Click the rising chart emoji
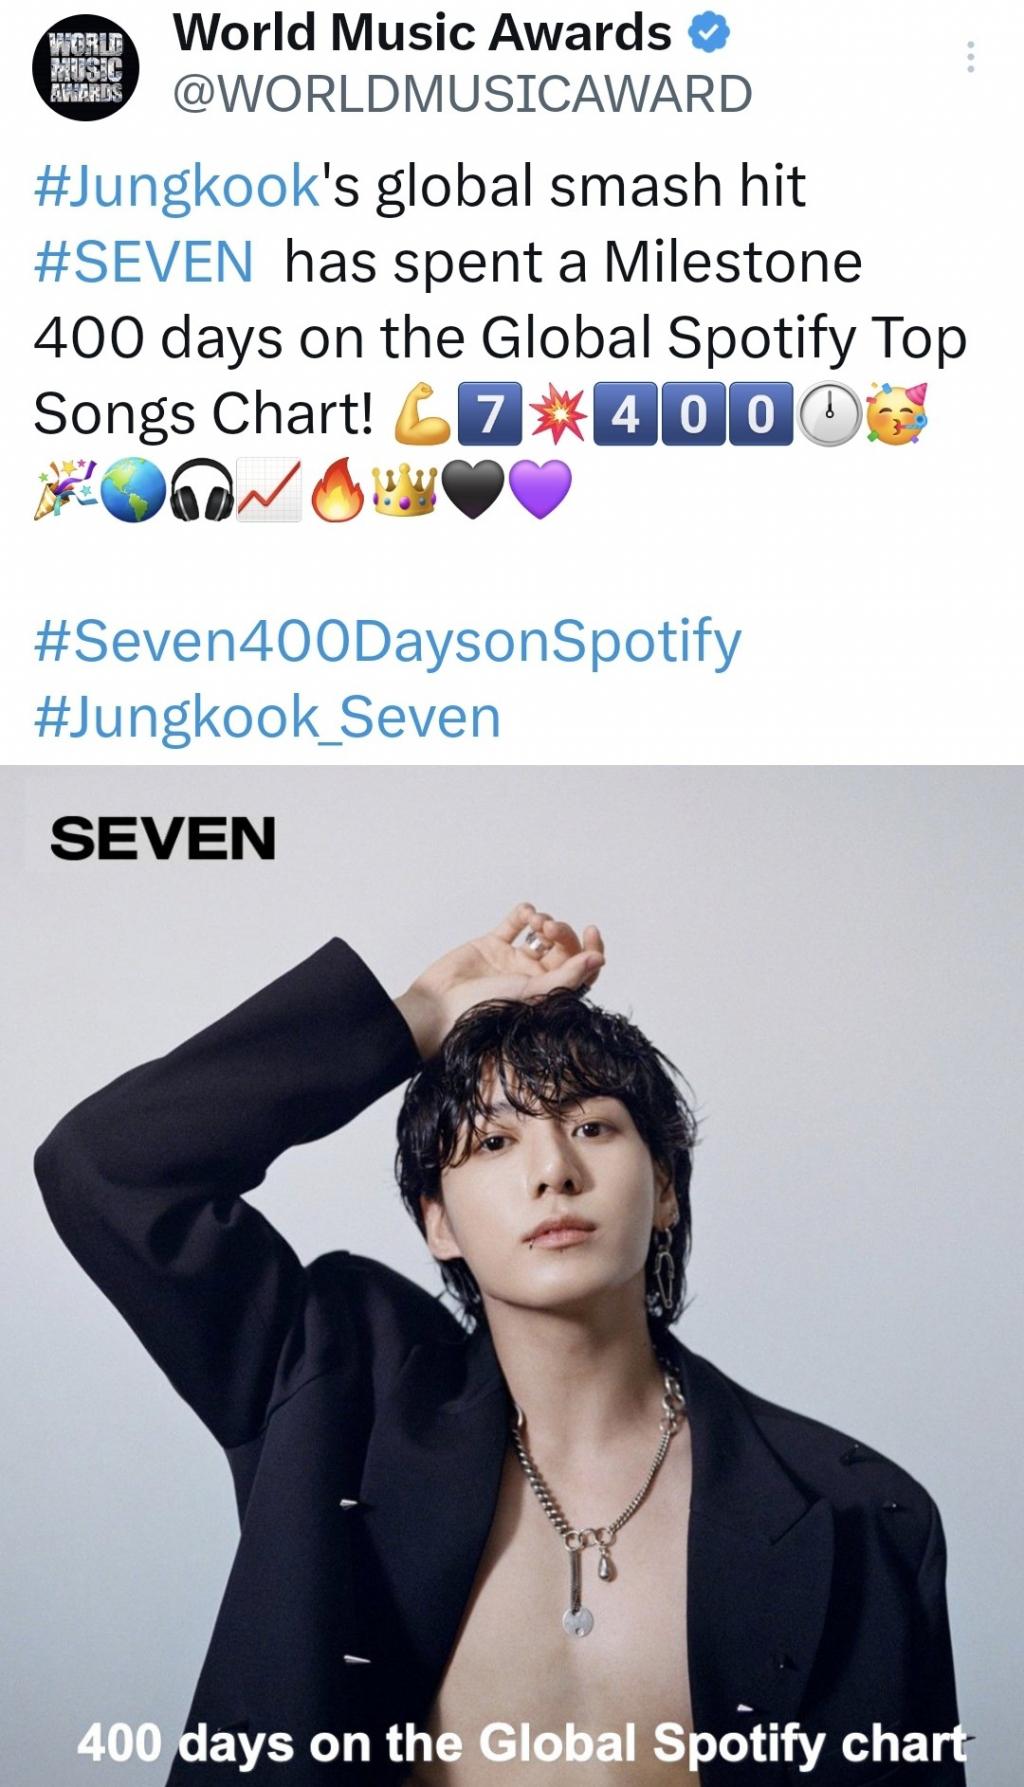1024x1787 pixels. pyautogui.click(x=269, y=490)
